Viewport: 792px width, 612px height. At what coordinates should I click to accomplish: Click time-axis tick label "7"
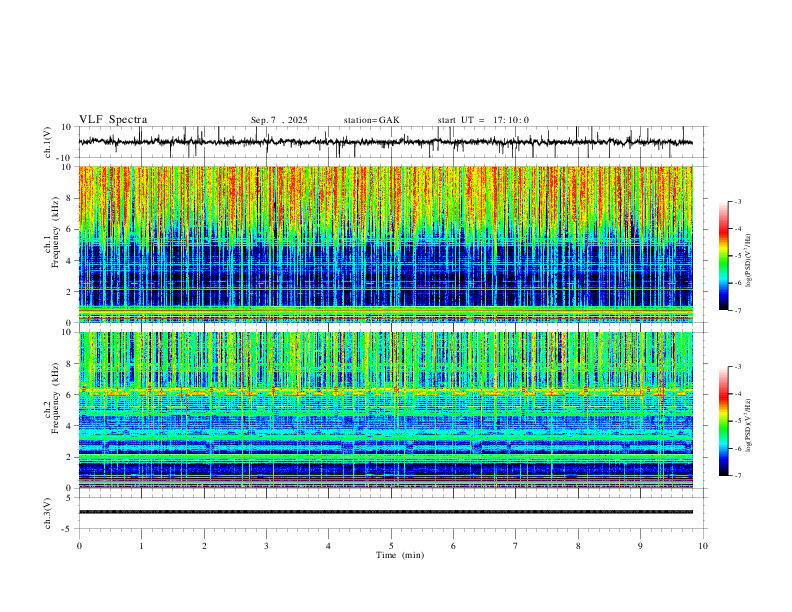(x=516, y=546)
